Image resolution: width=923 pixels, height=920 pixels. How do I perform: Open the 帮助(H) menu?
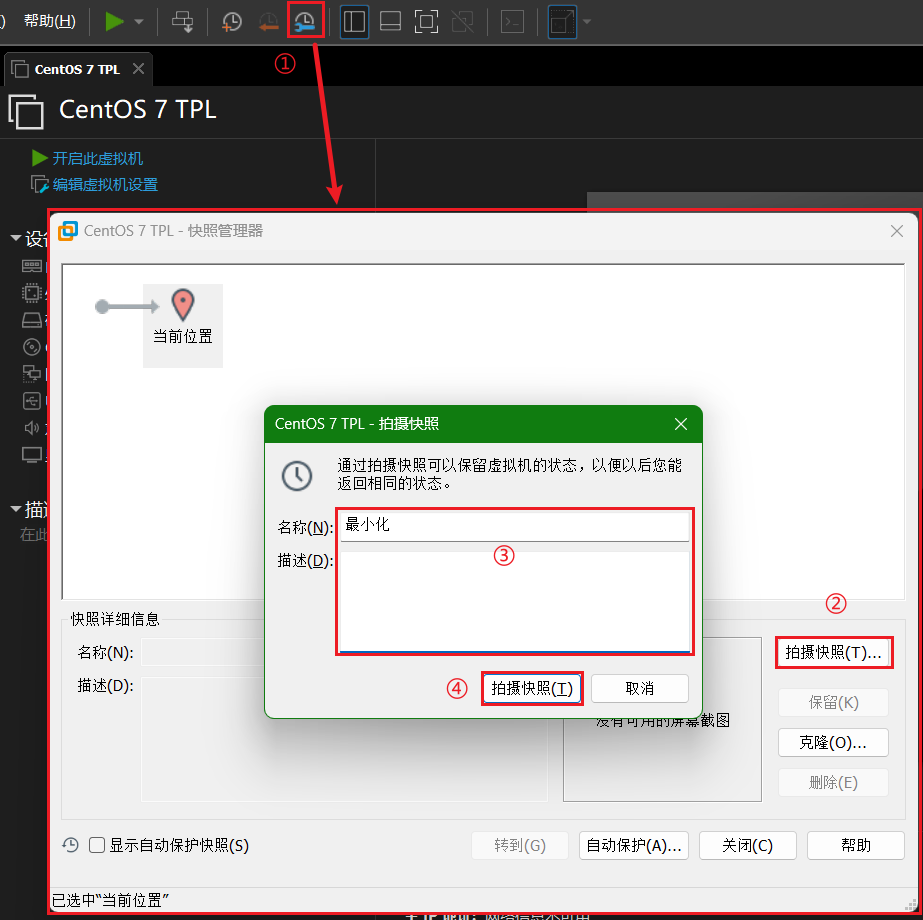pos(49,21)
